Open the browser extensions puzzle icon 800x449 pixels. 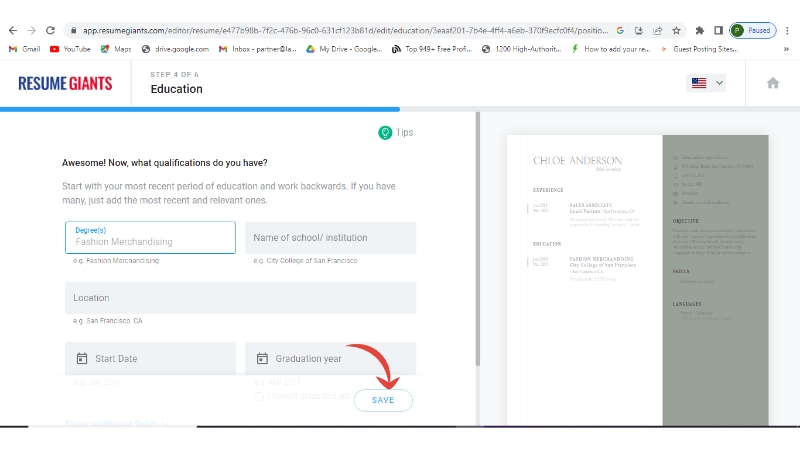coord(699,31)
